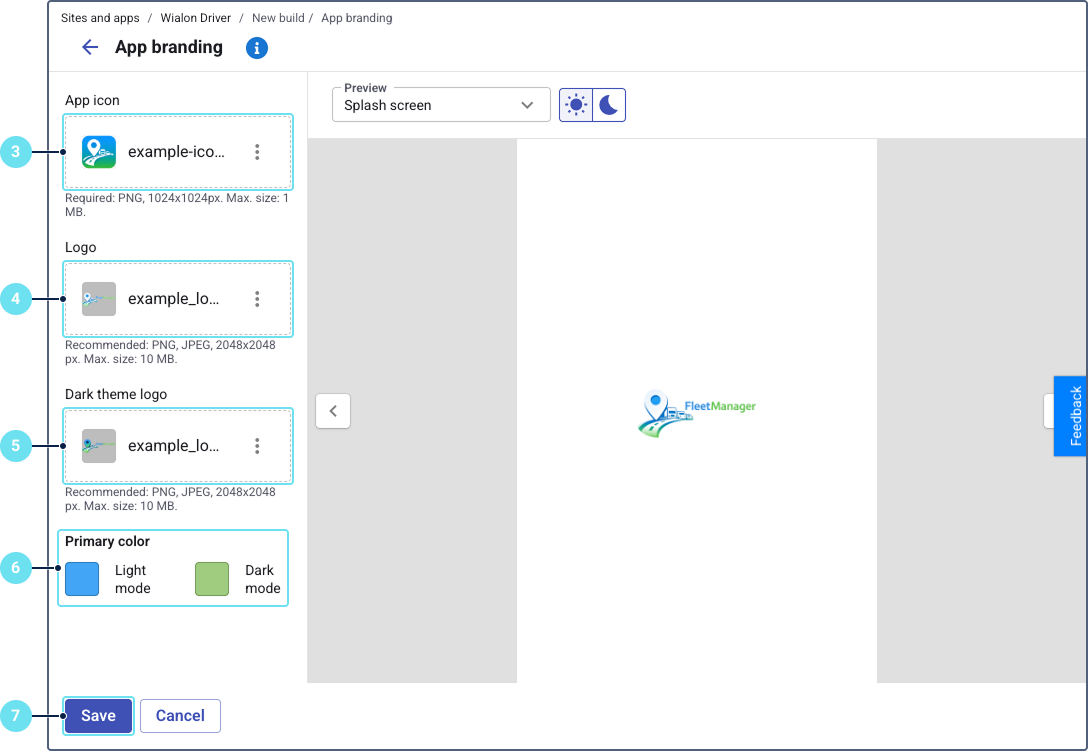Screen dimensions: 1088x751
Task: Click the Dark theme logo thumbnail
Action: pyautogui.click(x=99, y=446)
